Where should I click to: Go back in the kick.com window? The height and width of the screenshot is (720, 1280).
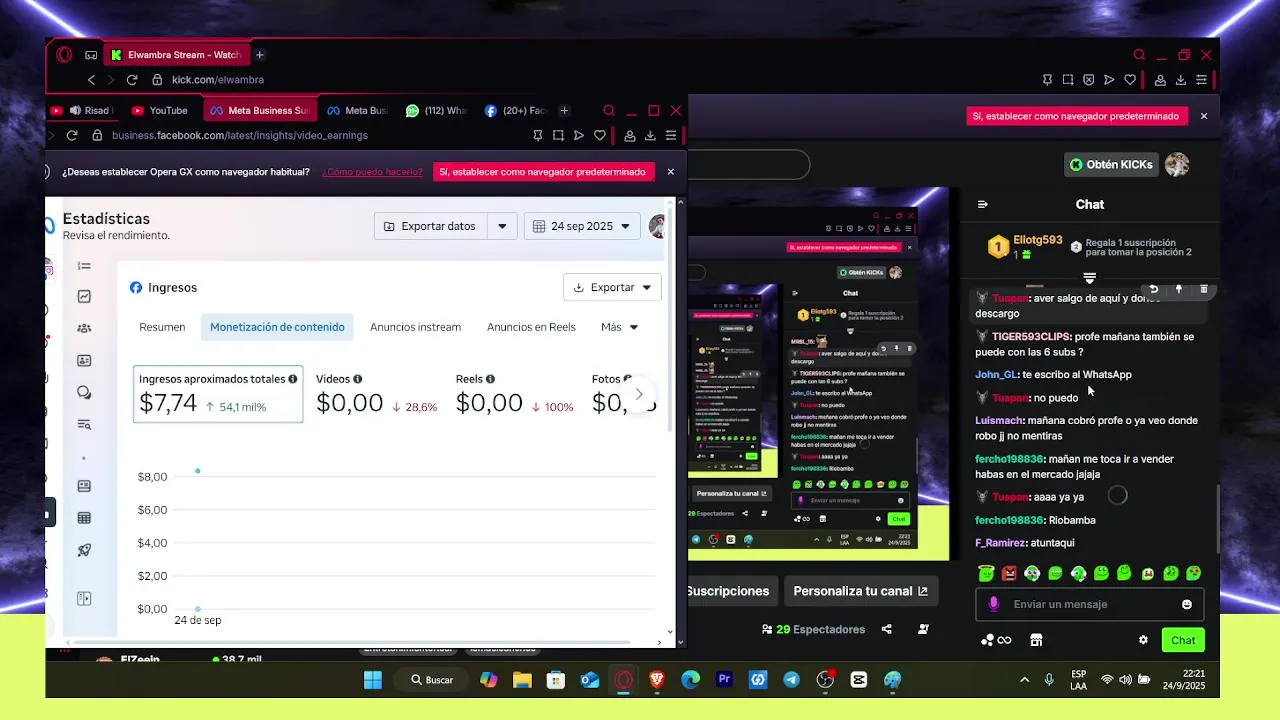(91, 79)
